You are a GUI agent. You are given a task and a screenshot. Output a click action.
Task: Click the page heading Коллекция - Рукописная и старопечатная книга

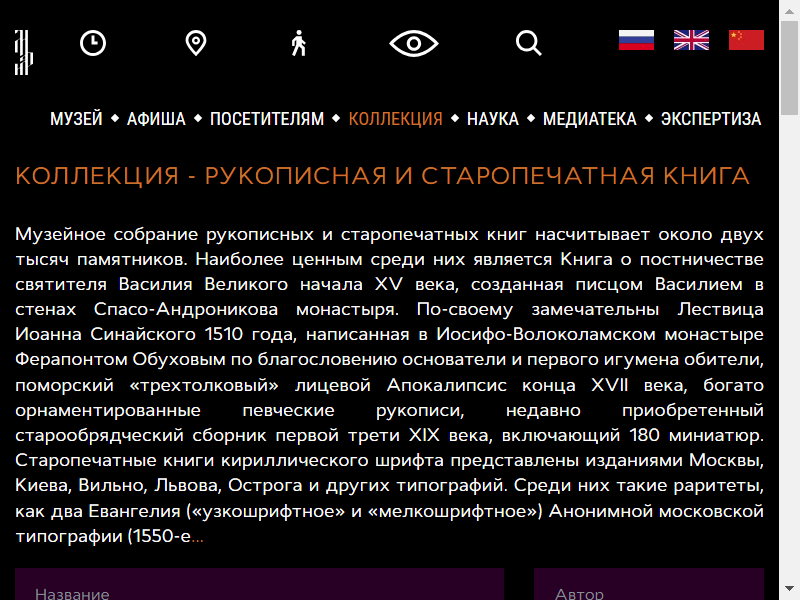coord(382,176)
